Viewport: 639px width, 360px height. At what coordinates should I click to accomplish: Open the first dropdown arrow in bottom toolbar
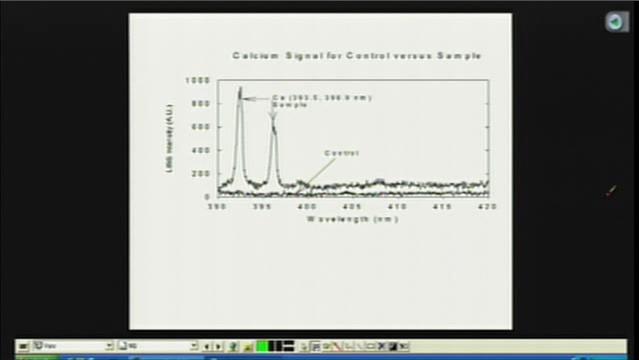pyautogui.click(x=109, y=346)
